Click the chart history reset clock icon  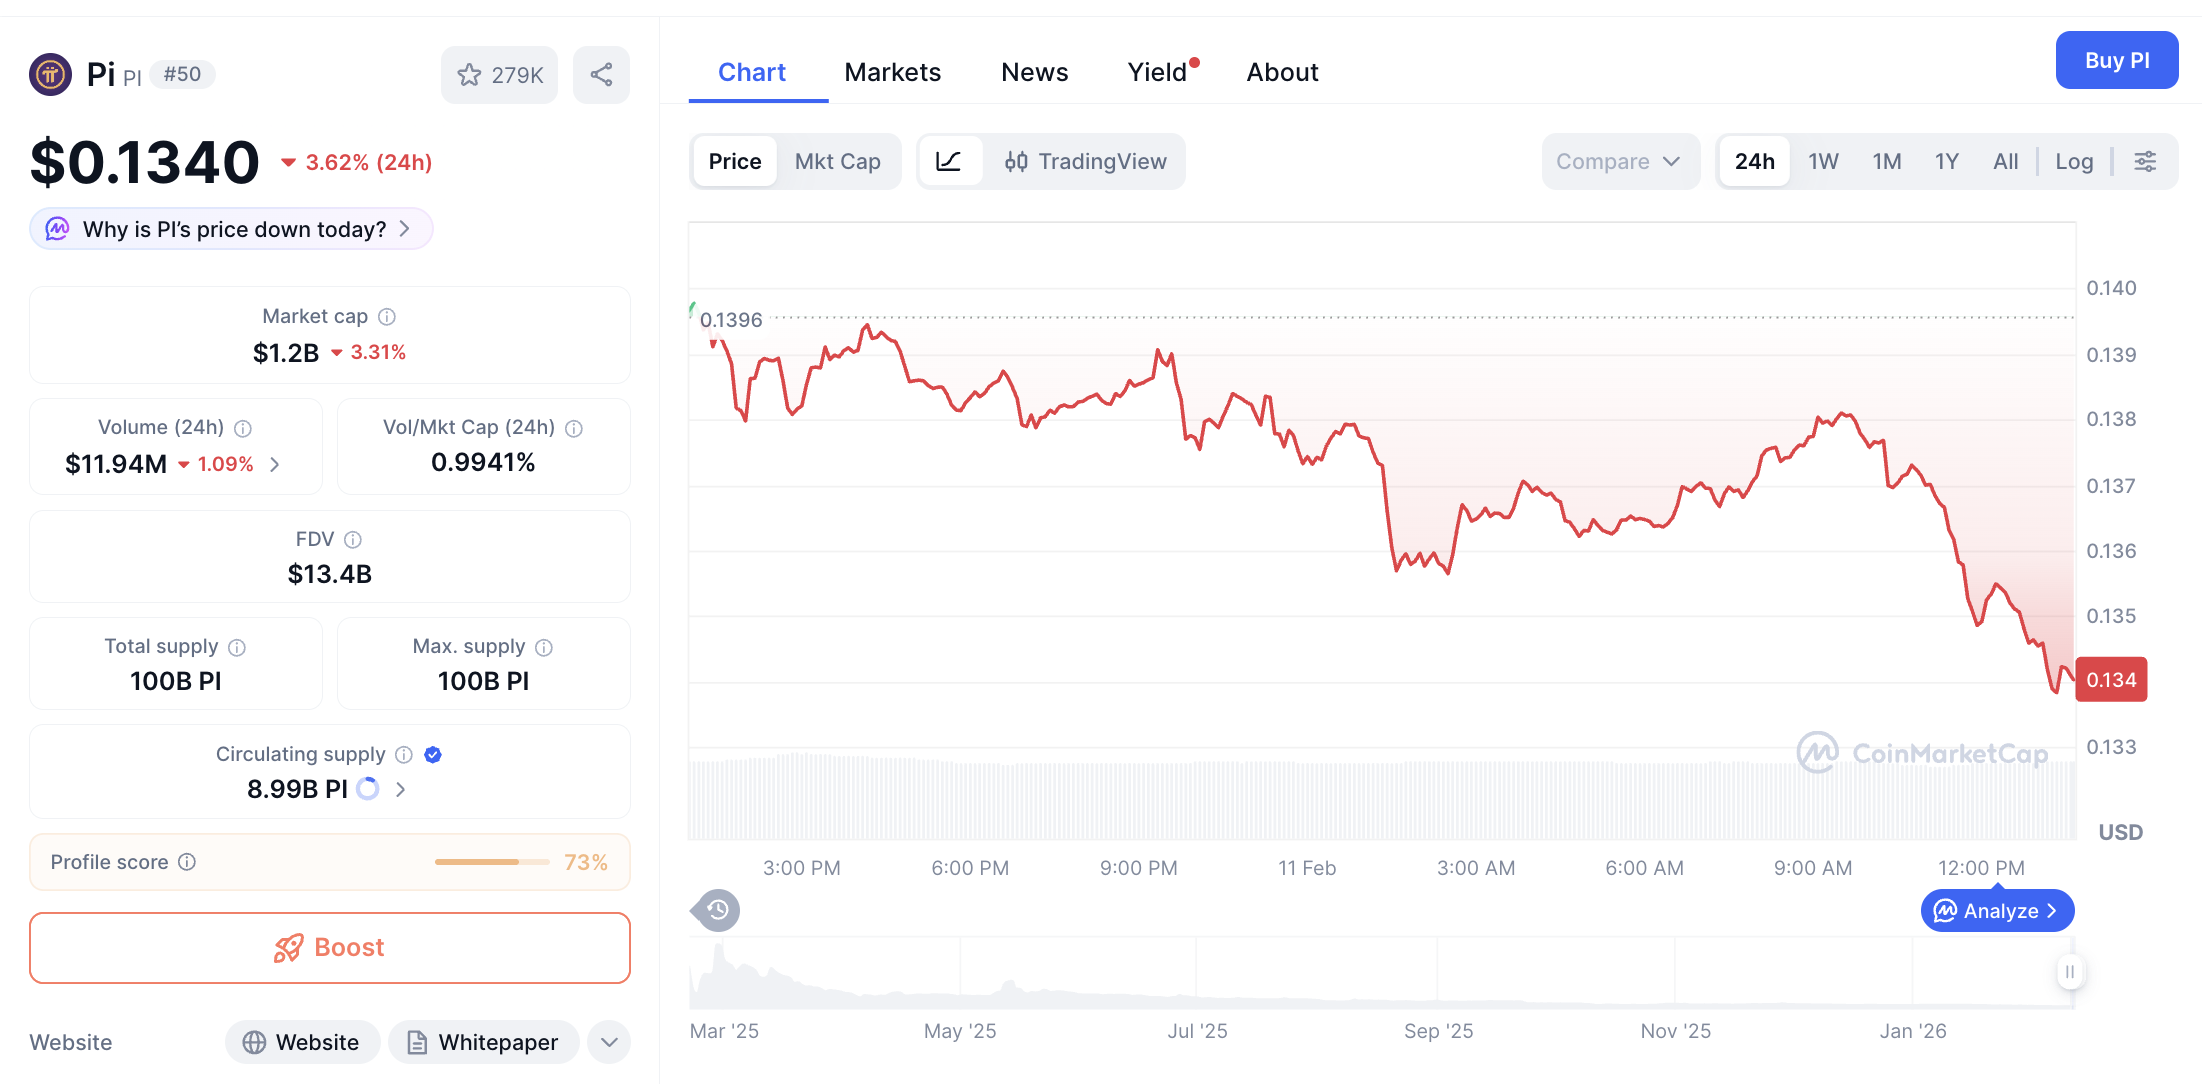[x=715, y=910]
